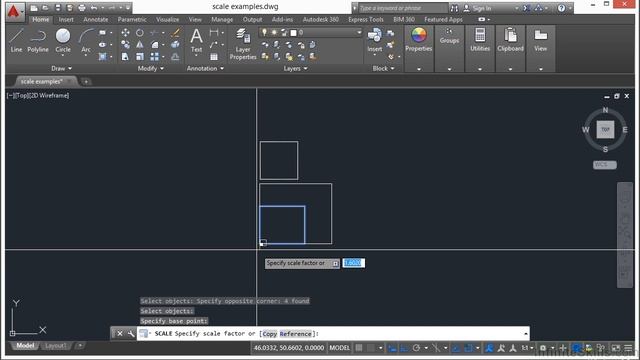Screen dimensions: 640x360
Task: Click the Move tool in Modify panel
Action: [125, 33]
